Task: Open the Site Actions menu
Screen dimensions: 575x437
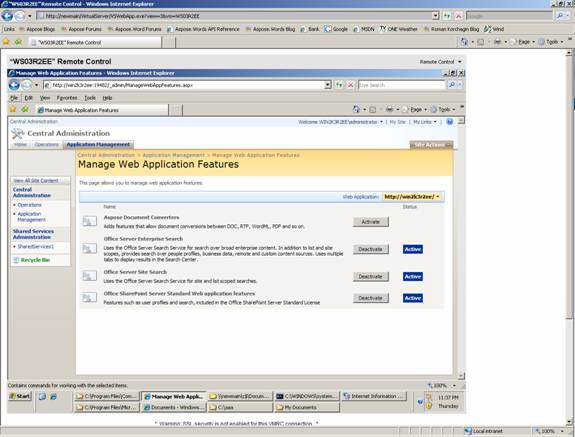Action: tap(431, 145)
